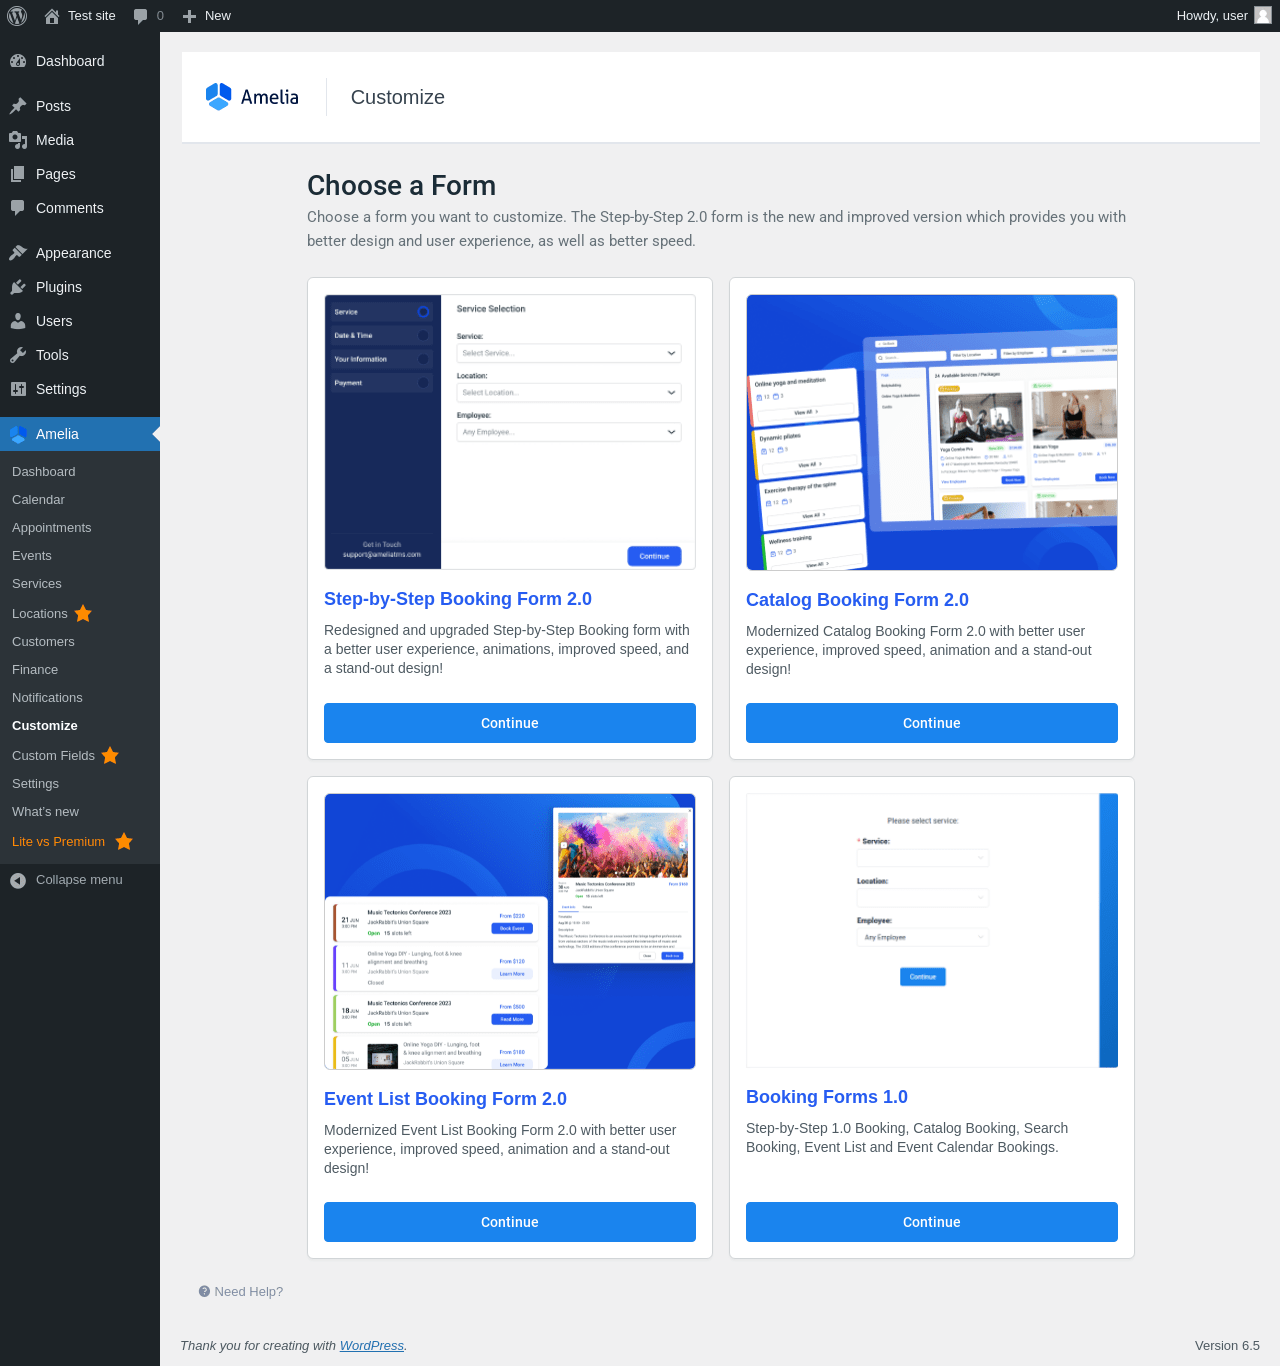The width and height of the screenshot is (1280, 1366).
Task: Click the star next to Custom Fields
Action: pyautogui.click(x=110, y=755)
